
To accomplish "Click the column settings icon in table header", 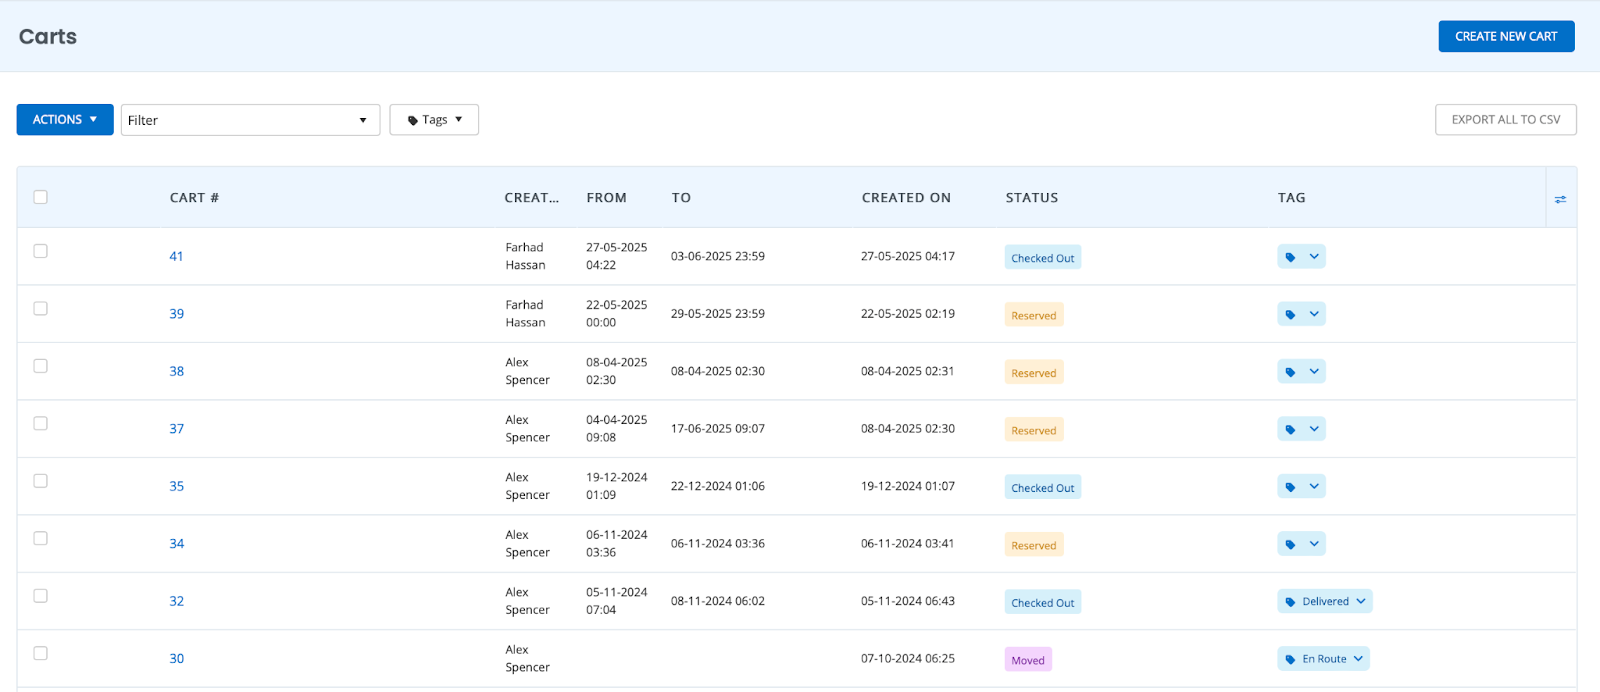I will coord(1560,199).
